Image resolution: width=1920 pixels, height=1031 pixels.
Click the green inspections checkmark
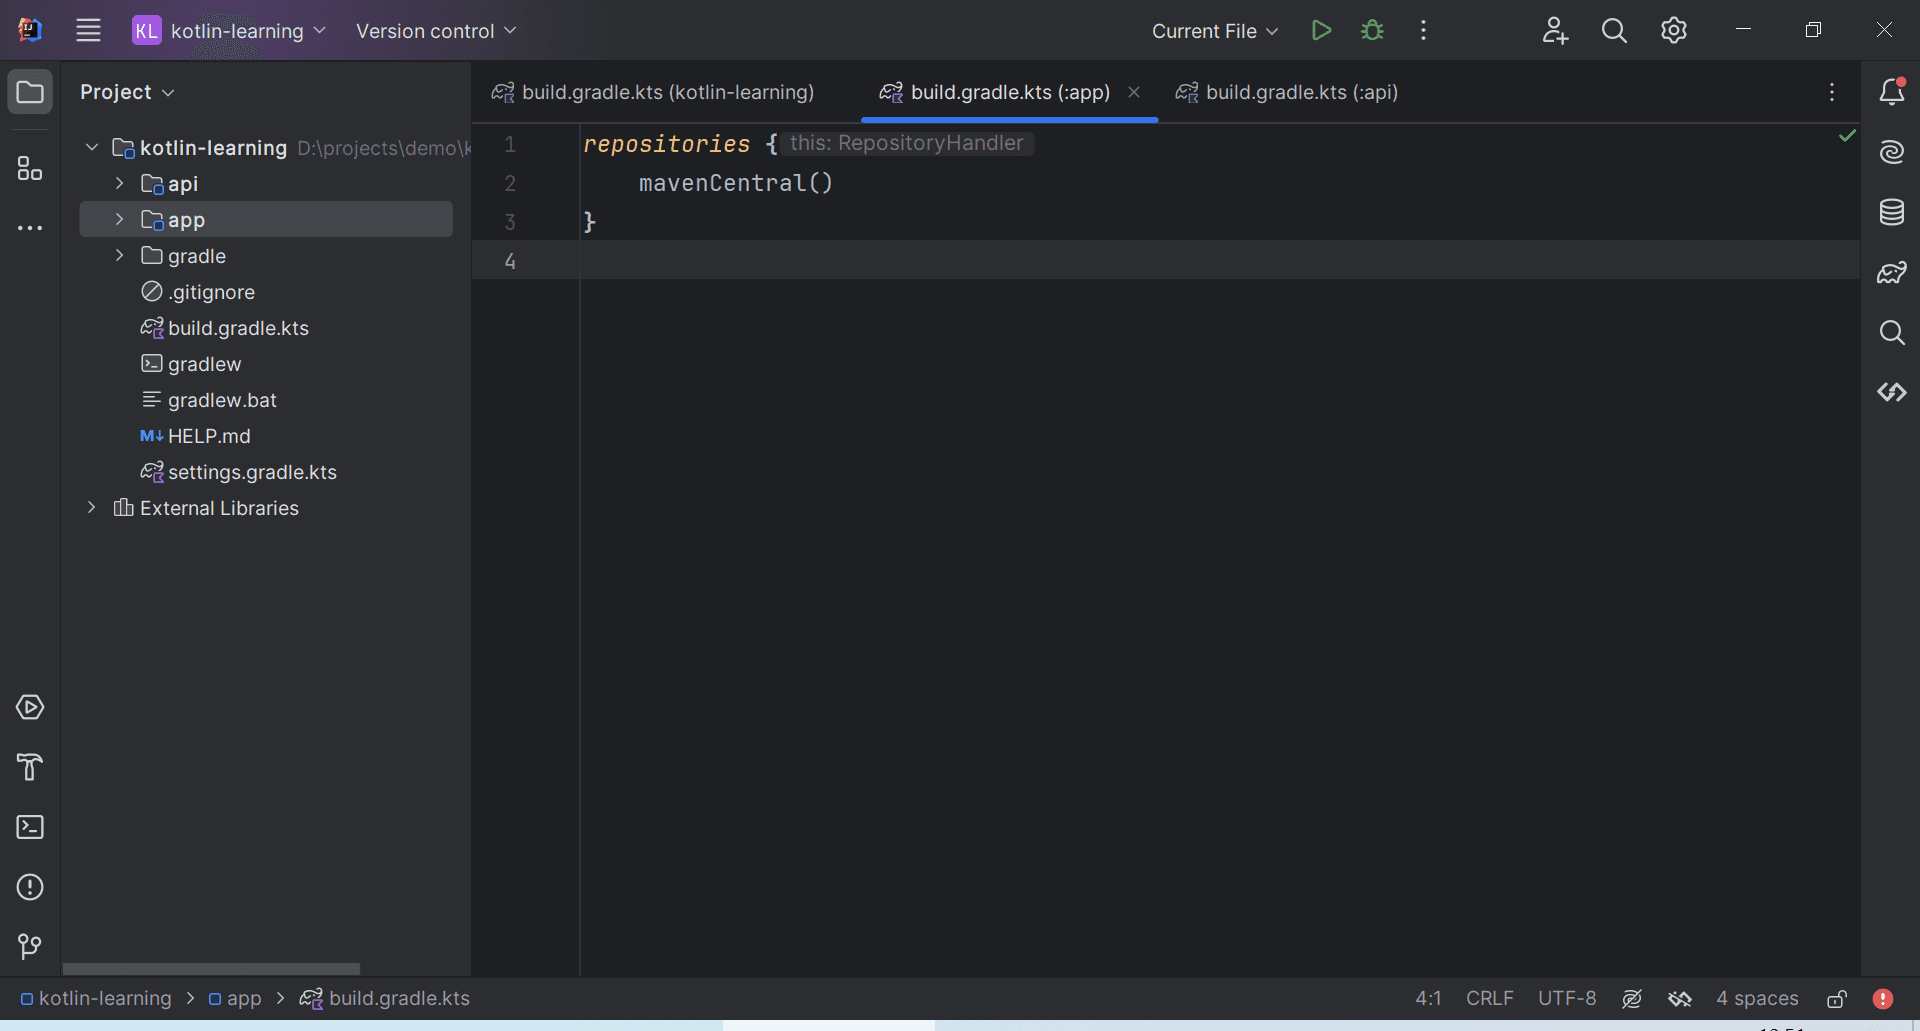click(x=1847, y=135)
